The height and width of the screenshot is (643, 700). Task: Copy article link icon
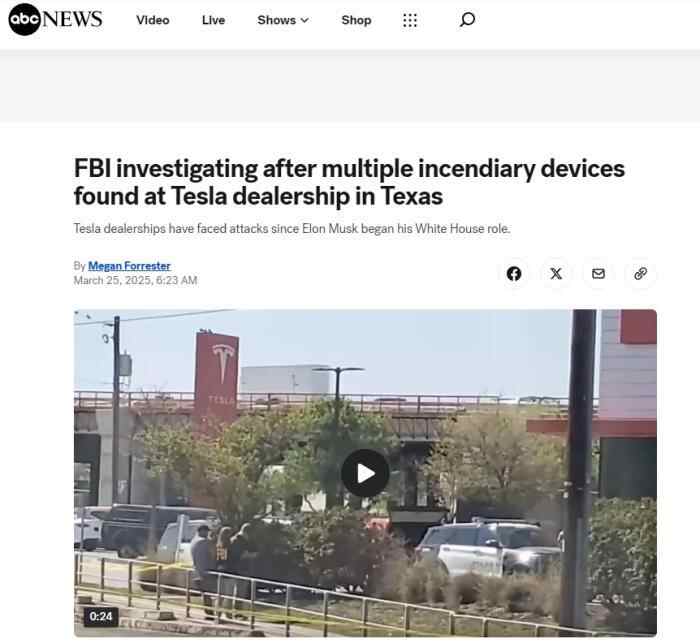coord(641,273)
